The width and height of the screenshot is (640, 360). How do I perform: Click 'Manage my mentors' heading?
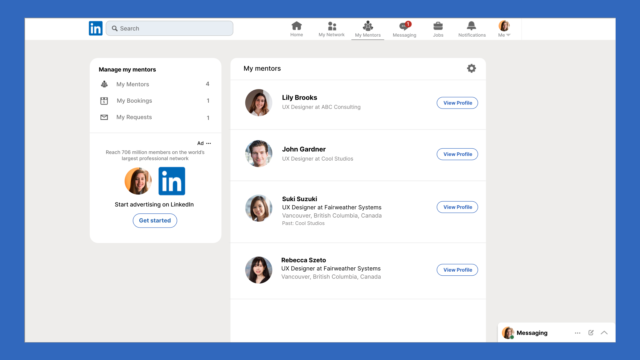[127, 69]
